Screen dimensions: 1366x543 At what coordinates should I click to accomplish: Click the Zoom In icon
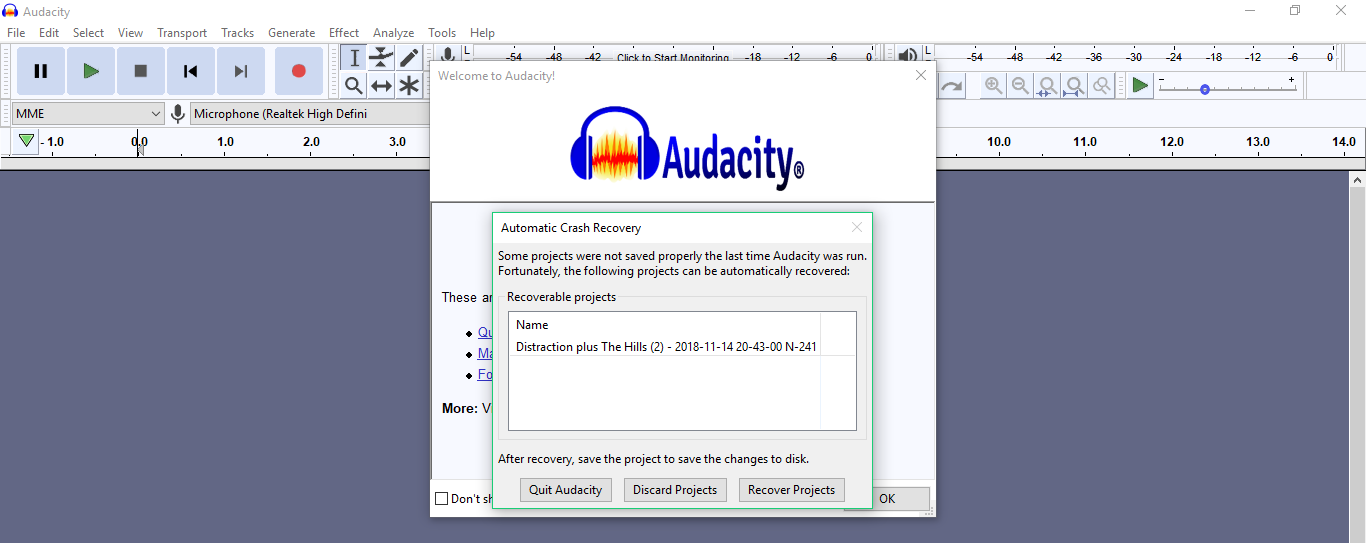[x=993, y=86]
